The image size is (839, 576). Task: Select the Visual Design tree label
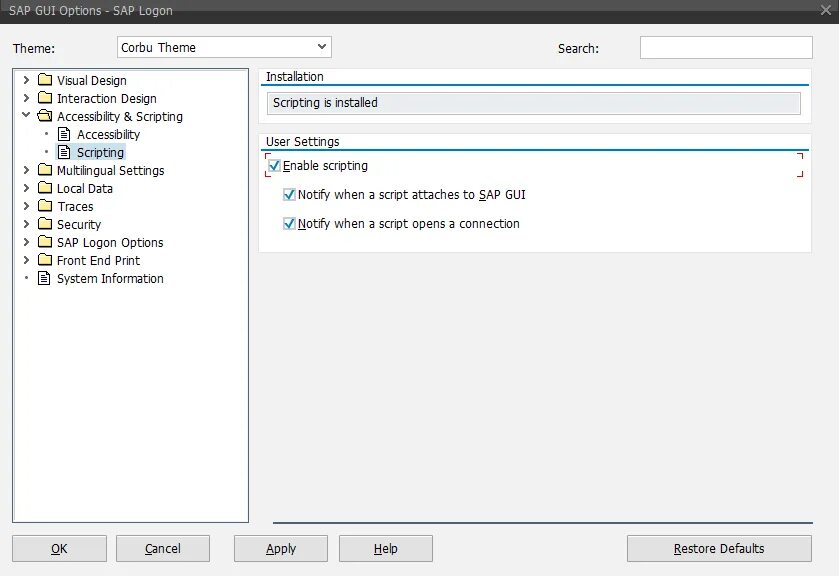tap(91, 80)
